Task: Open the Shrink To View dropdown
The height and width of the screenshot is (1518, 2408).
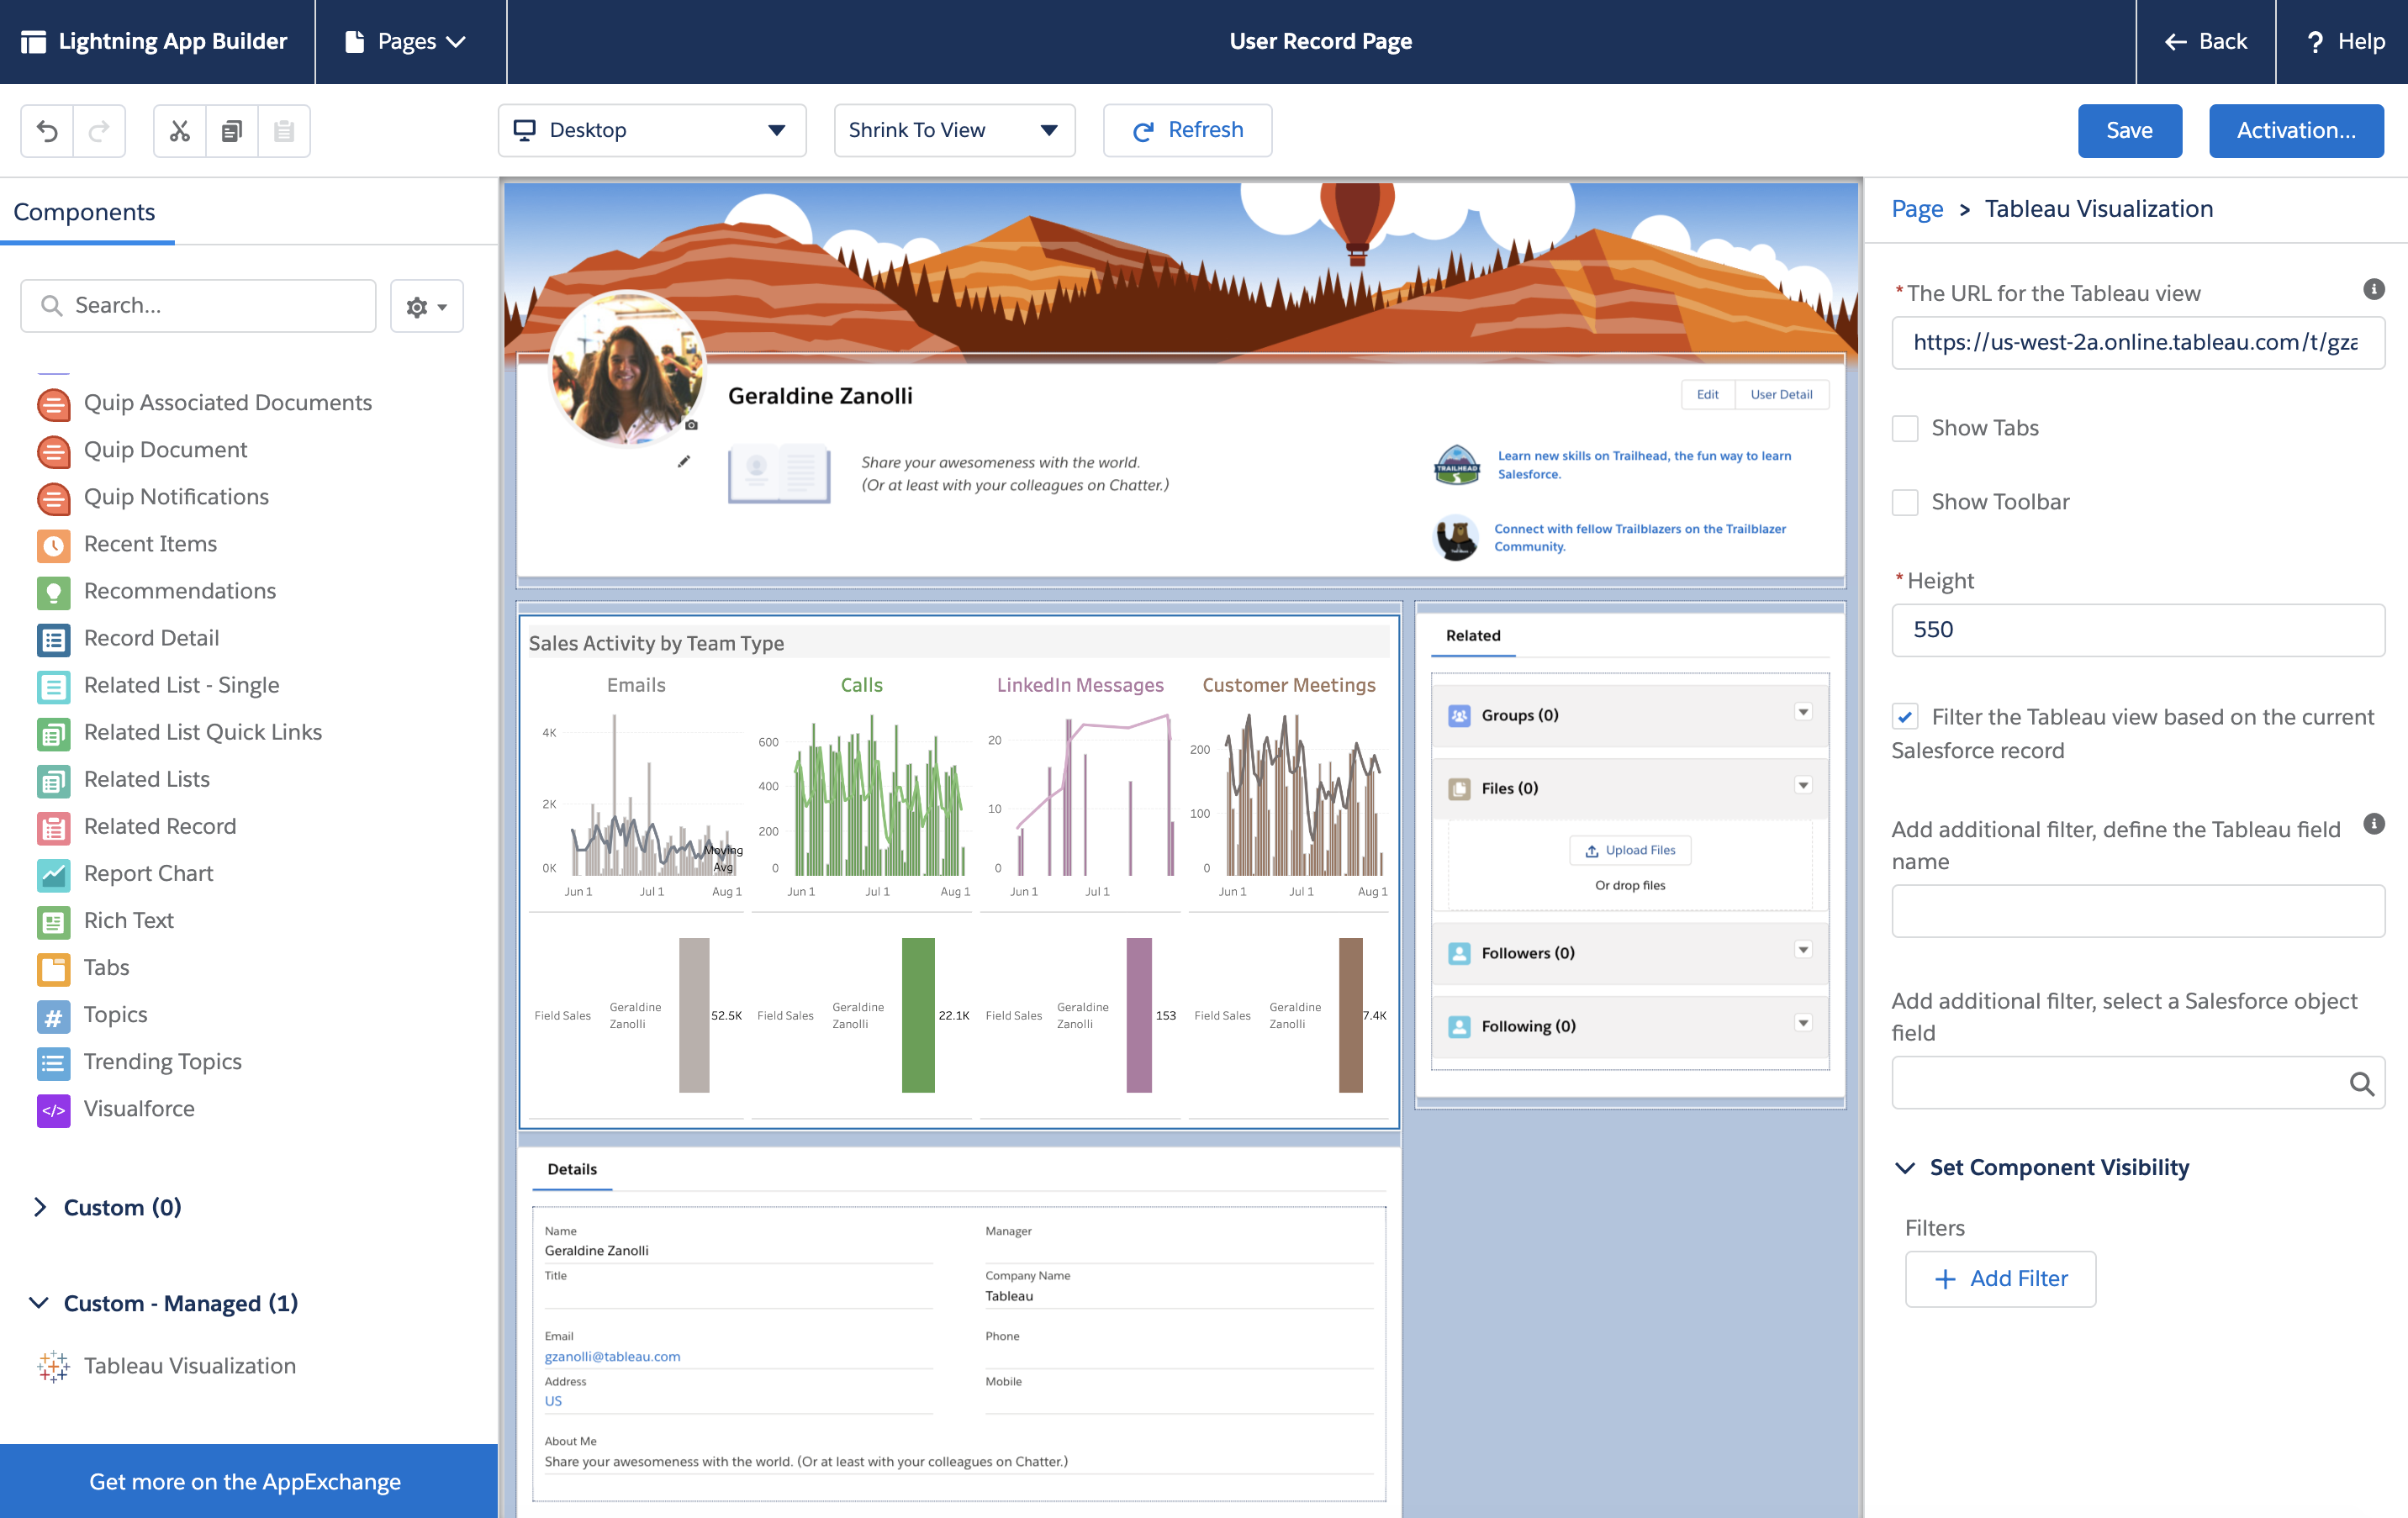Action: coord(954,131)
